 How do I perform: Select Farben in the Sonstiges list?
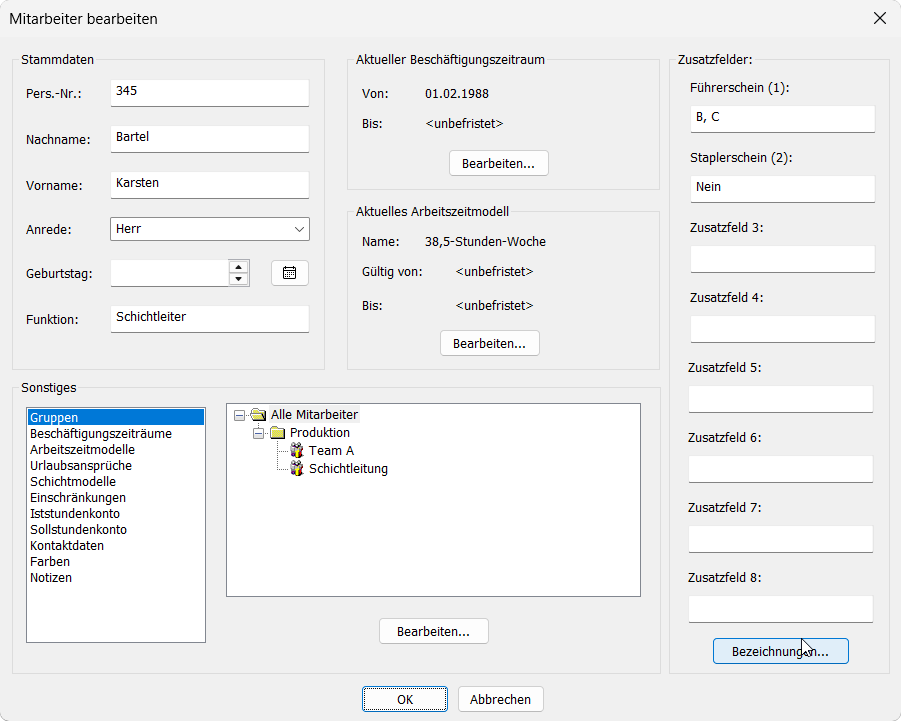[115, 562]
